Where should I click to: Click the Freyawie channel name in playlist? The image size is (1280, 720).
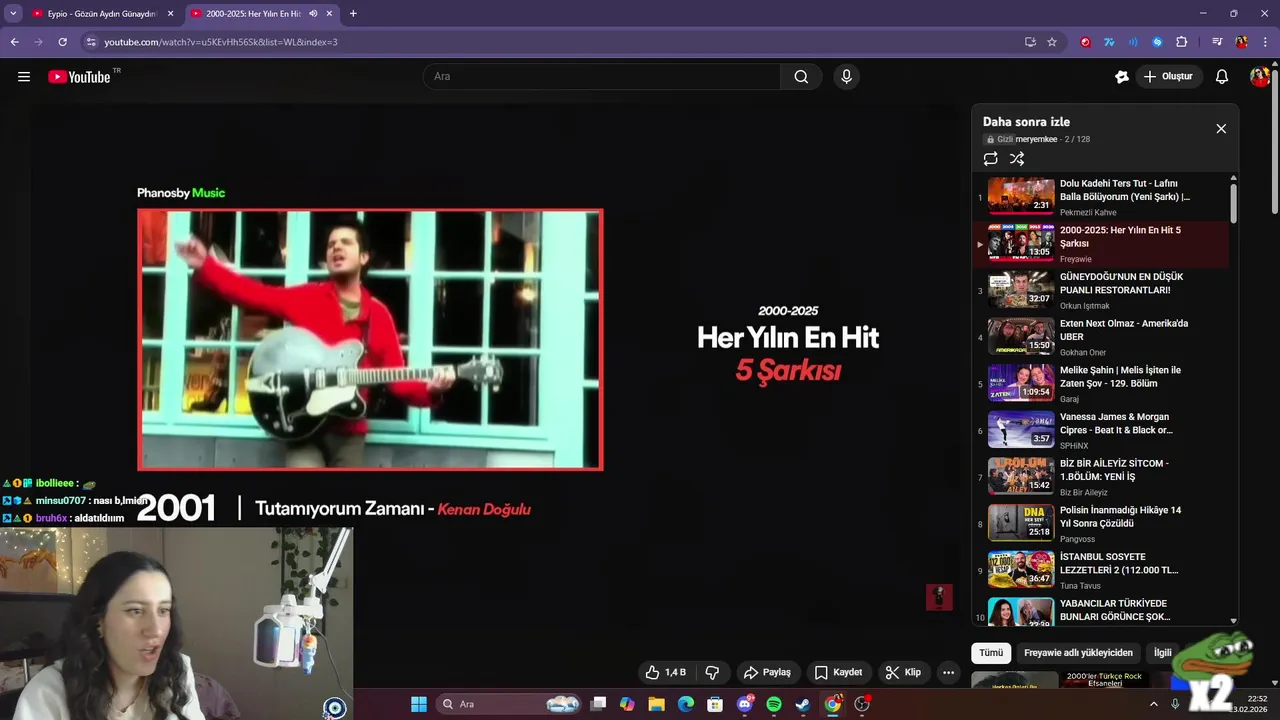(1076, 259)
